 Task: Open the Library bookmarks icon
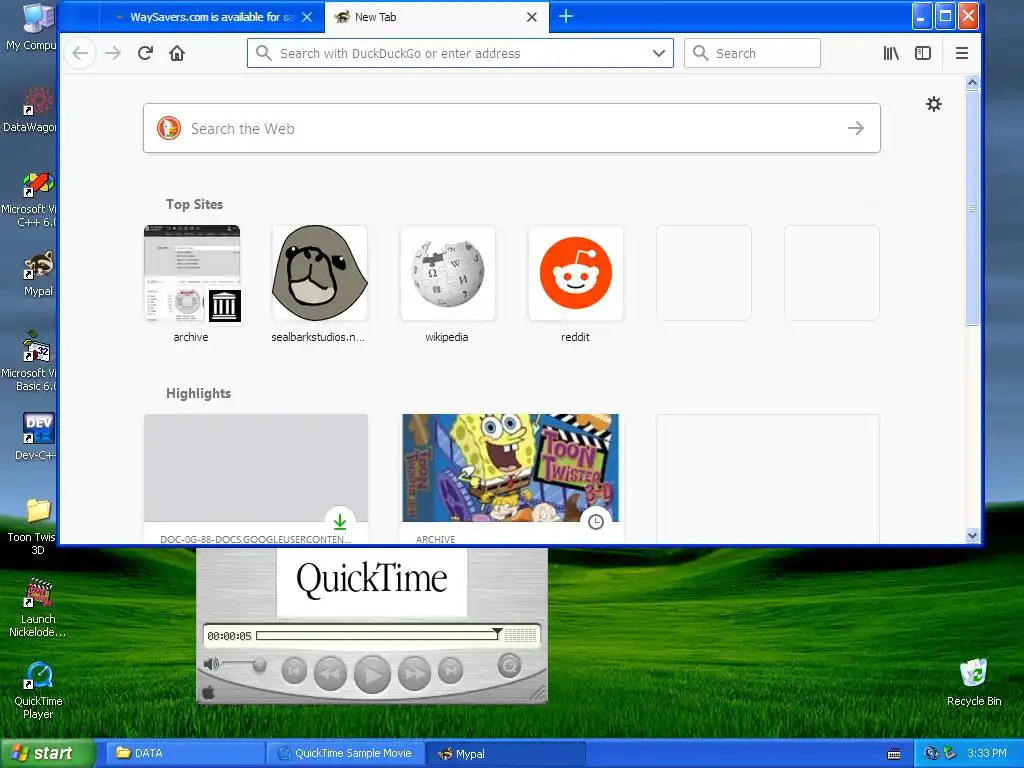(x=891, y=53)
